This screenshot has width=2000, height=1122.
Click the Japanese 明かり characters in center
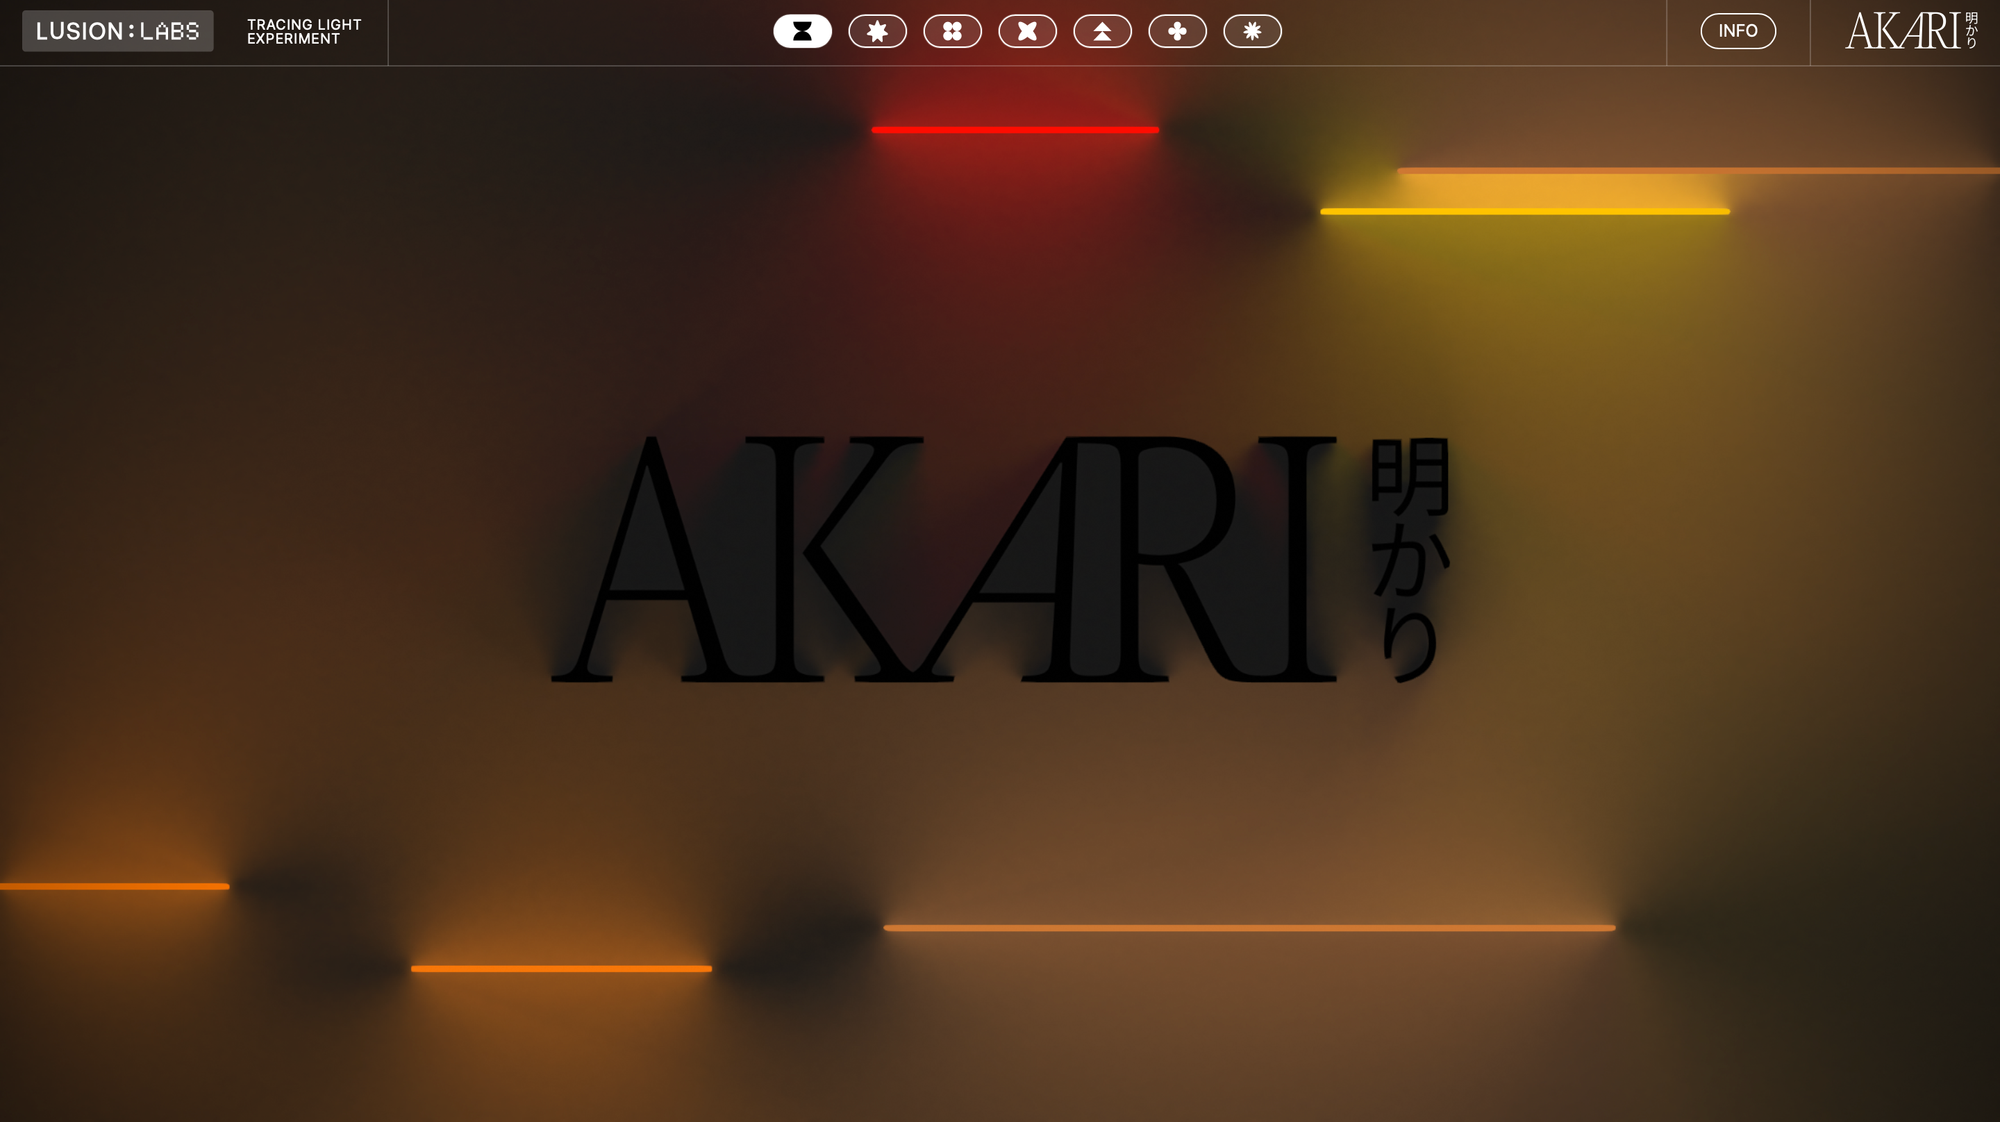click(x=1410, y=560)
